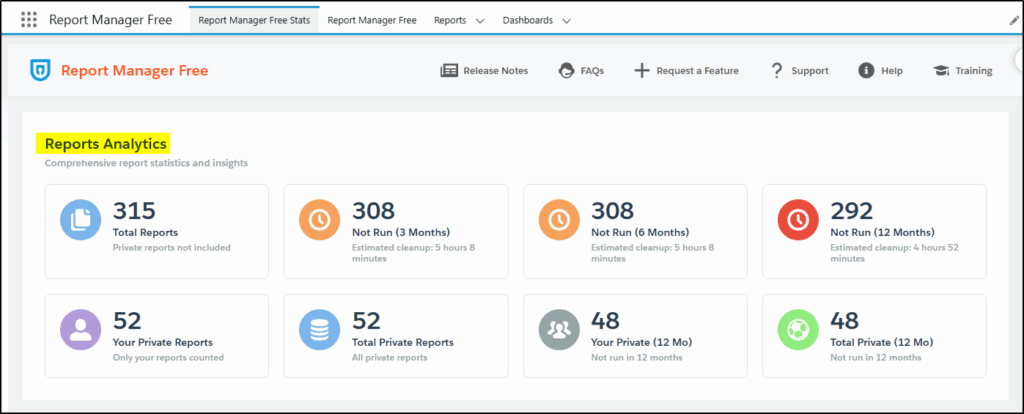Select the Total Reports 315 card
1024x414 pixels.
(157, 231)
